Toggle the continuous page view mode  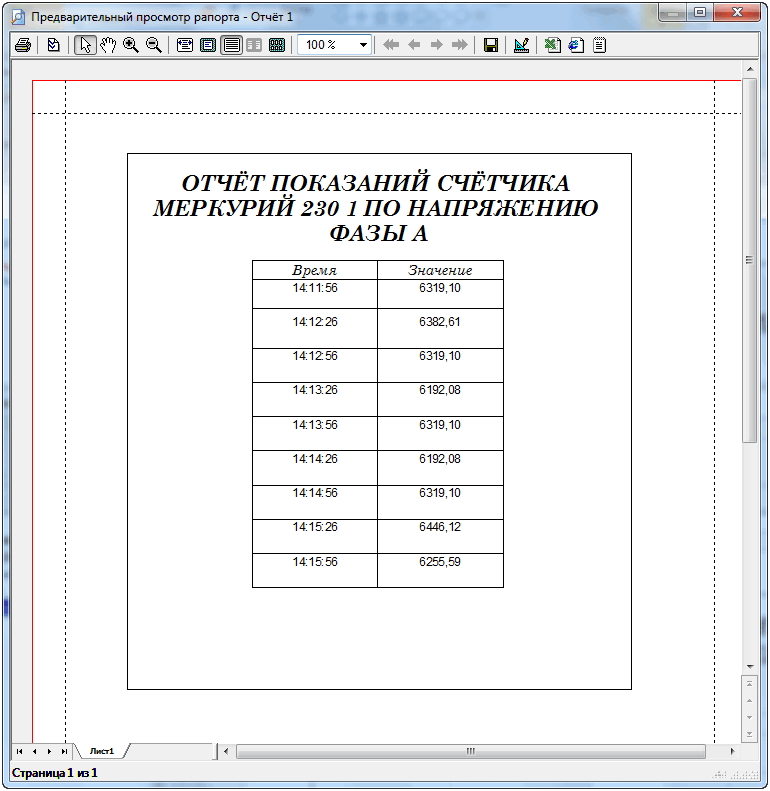pyautogui.click(x=231, y=45)
